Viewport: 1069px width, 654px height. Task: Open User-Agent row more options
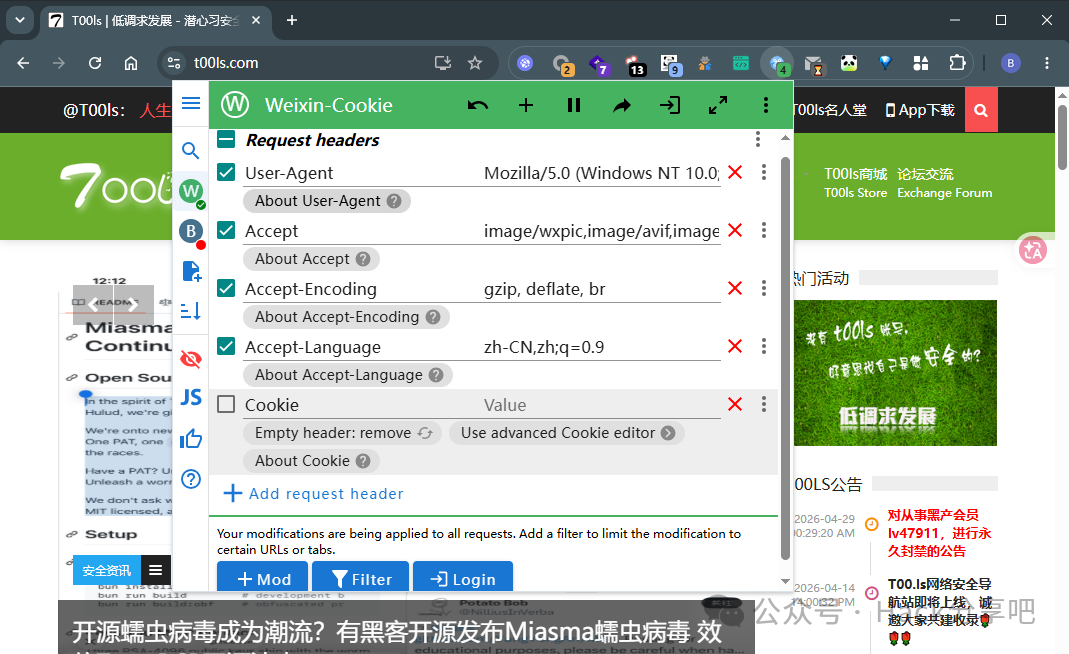764,172
